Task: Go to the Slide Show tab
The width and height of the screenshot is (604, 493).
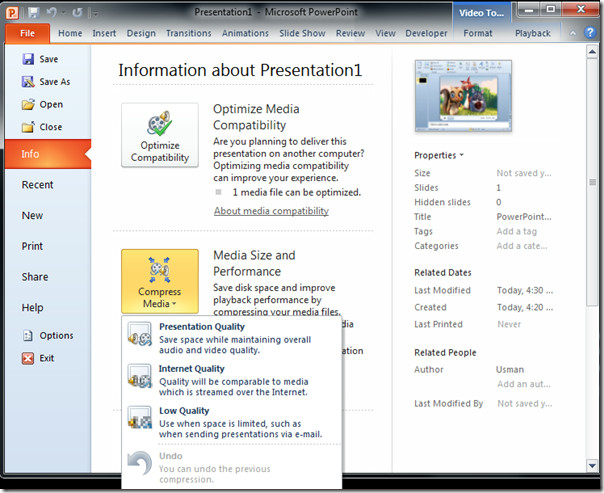Action: (x=302, y=34)
